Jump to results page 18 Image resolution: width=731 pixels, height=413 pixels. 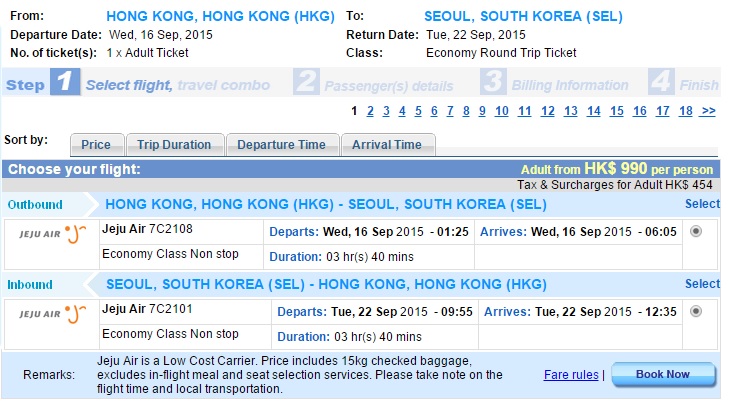click(x=686, y=111)
